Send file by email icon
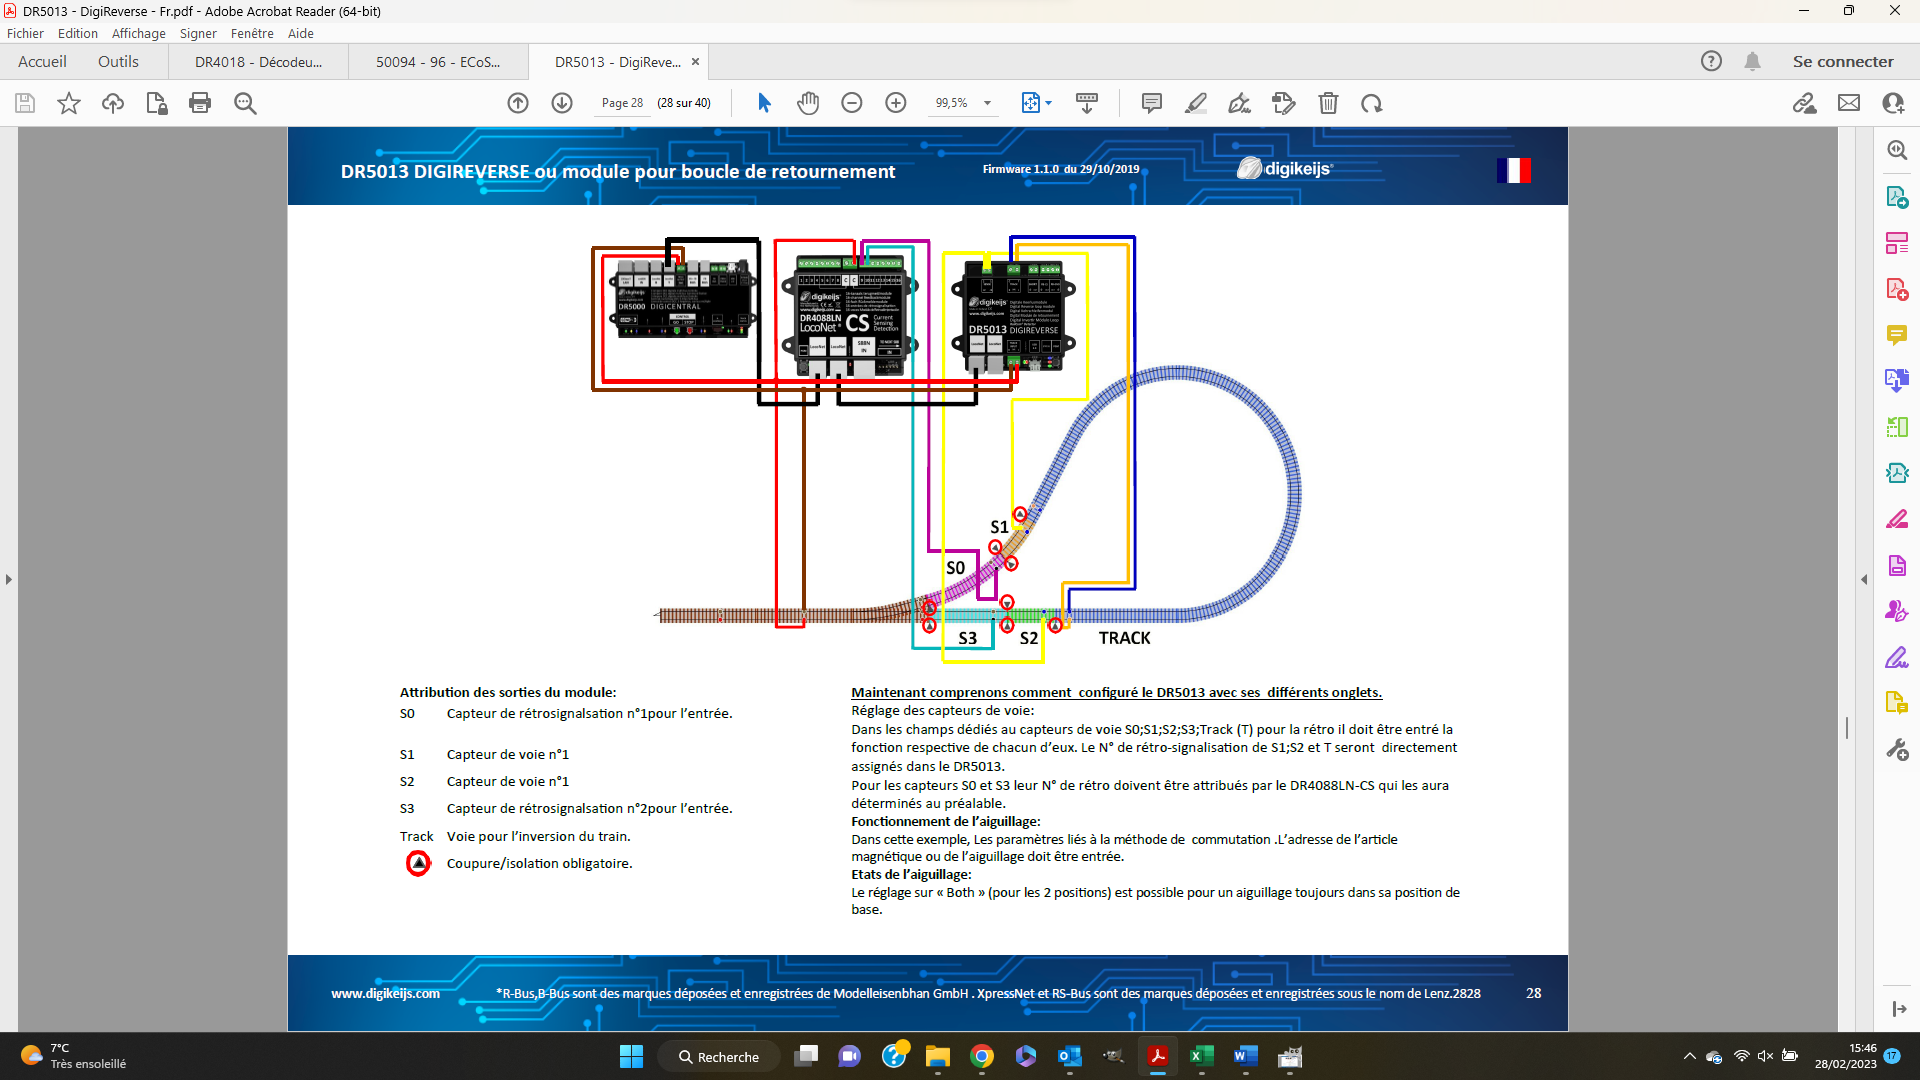 point(1849,103)
